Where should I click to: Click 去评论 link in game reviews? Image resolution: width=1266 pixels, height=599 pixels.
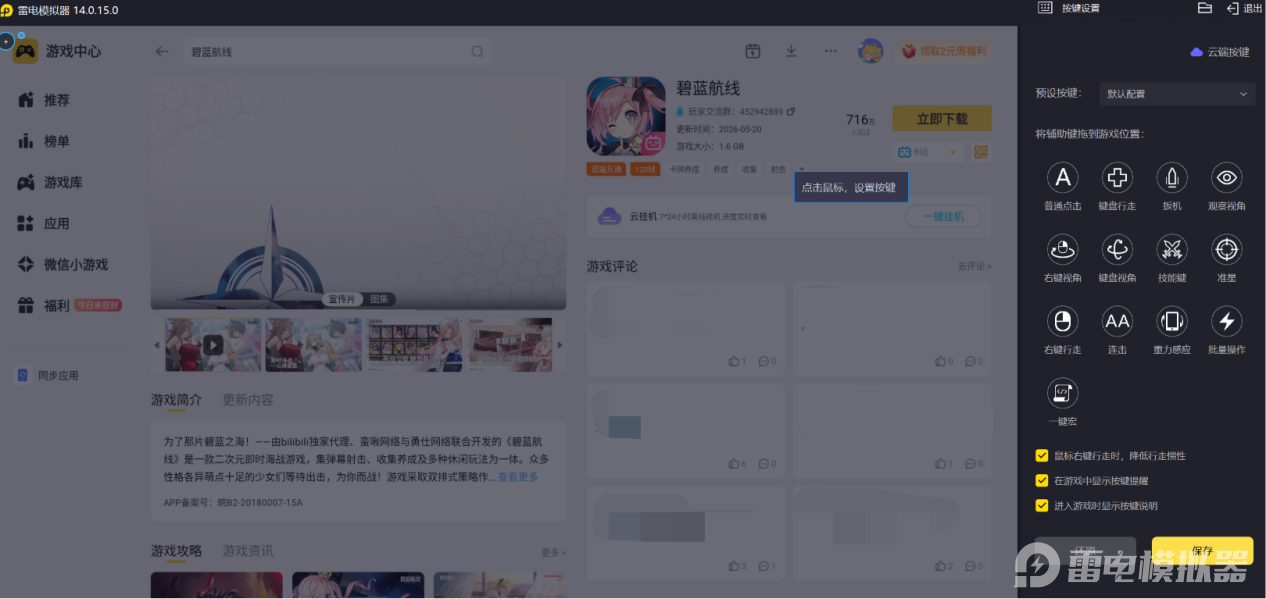point(974,266)
